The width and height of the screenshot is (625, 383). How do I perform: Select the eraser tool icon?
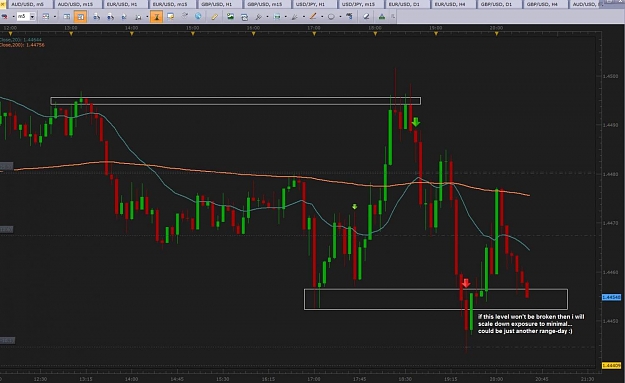366,17
